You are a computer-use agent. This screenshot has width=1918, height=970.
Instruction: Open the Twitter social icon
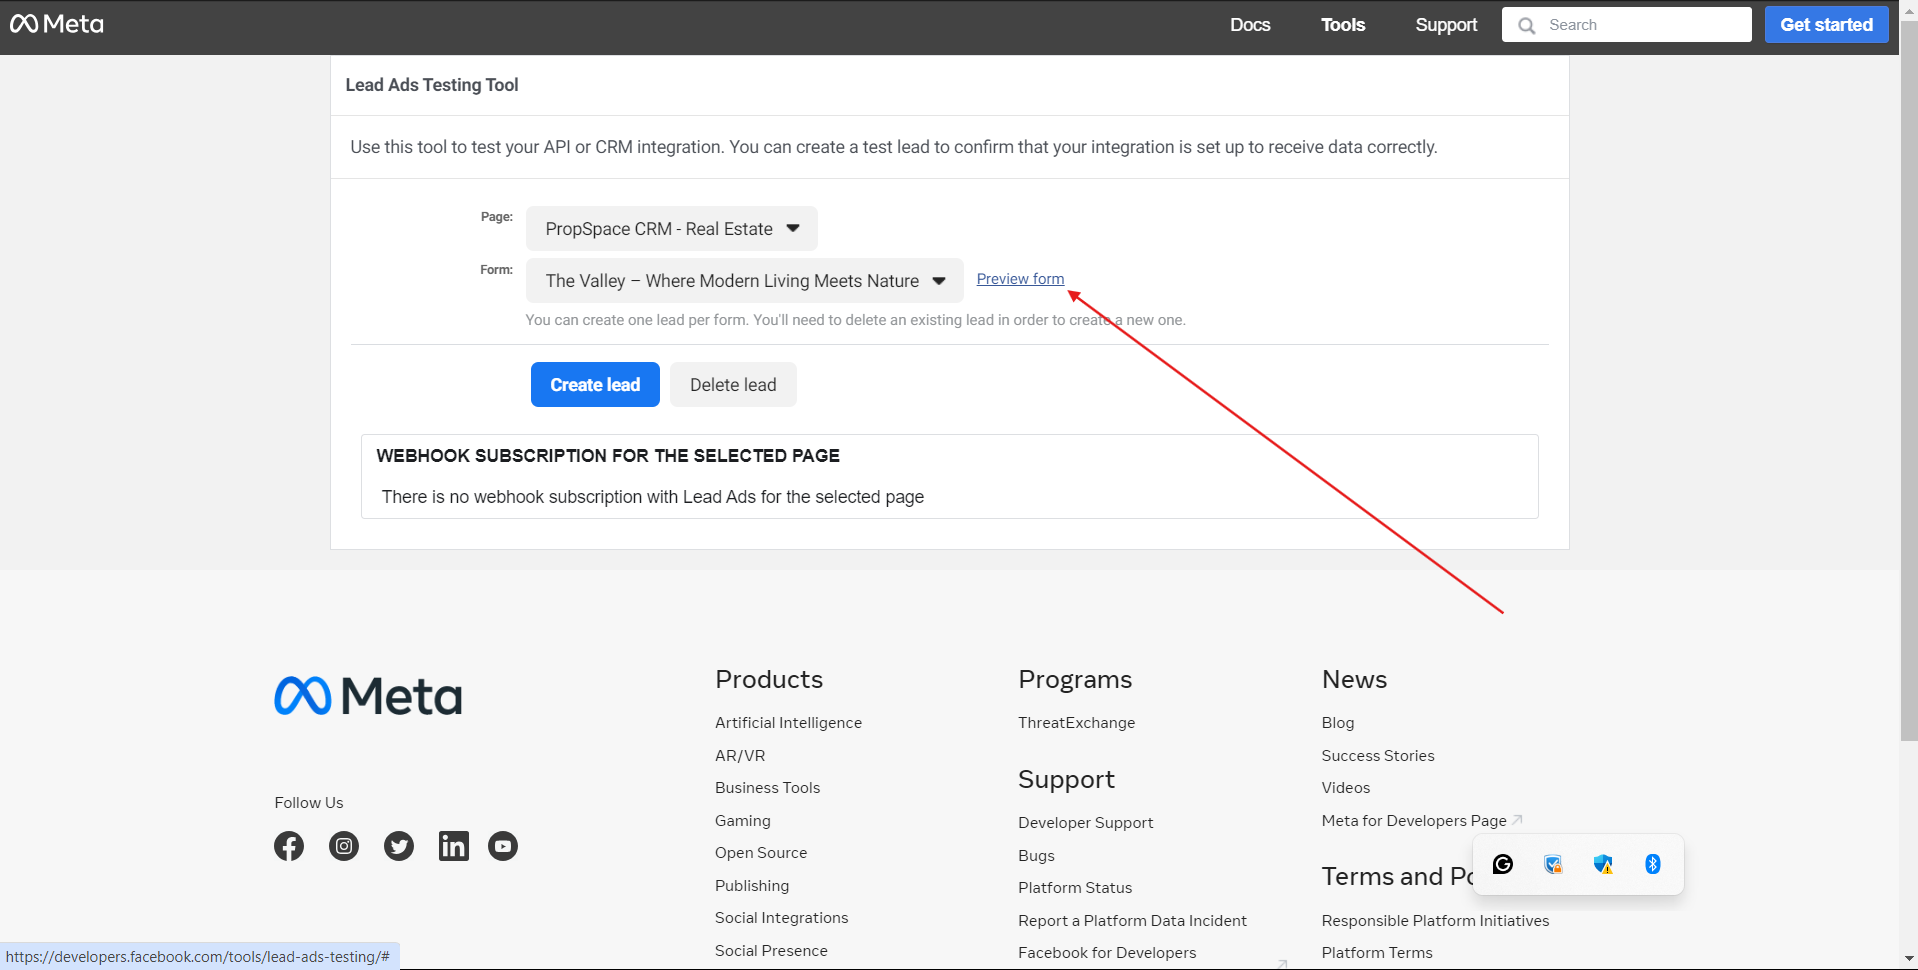pyautogui.click(x=399, y=846)
